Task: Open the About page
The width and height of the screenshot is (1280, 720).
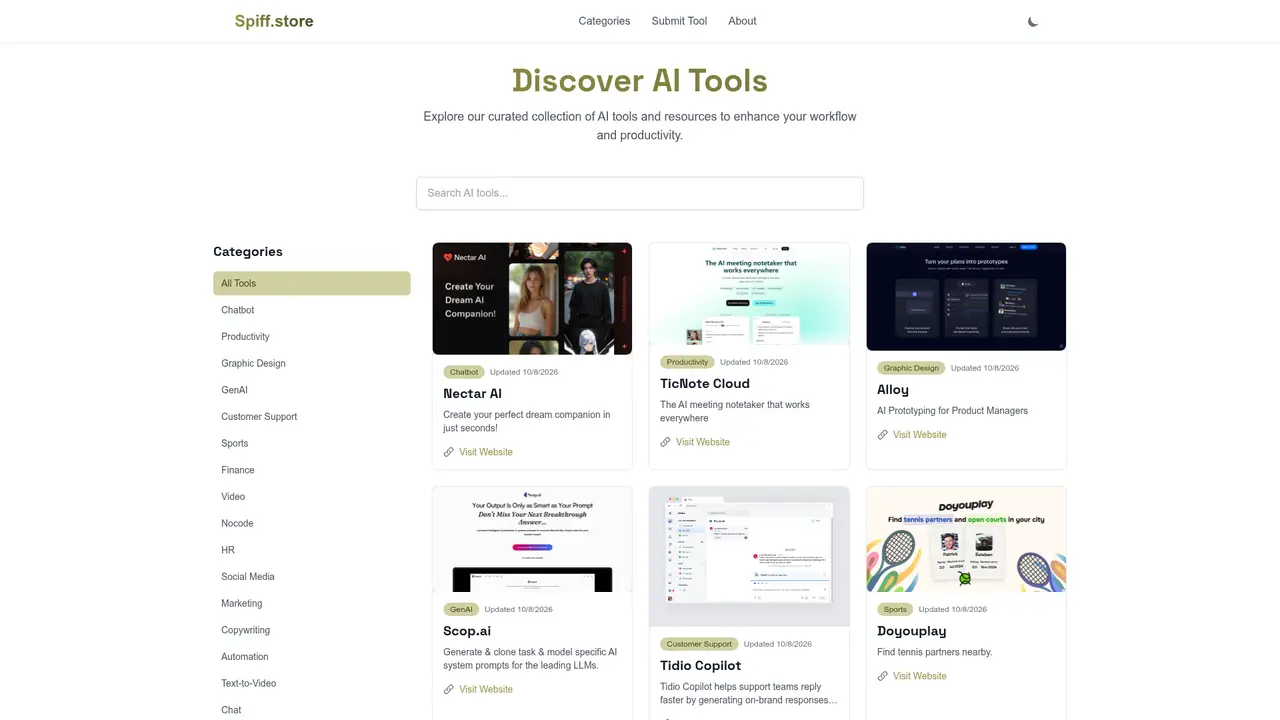Action: point(742,21)
